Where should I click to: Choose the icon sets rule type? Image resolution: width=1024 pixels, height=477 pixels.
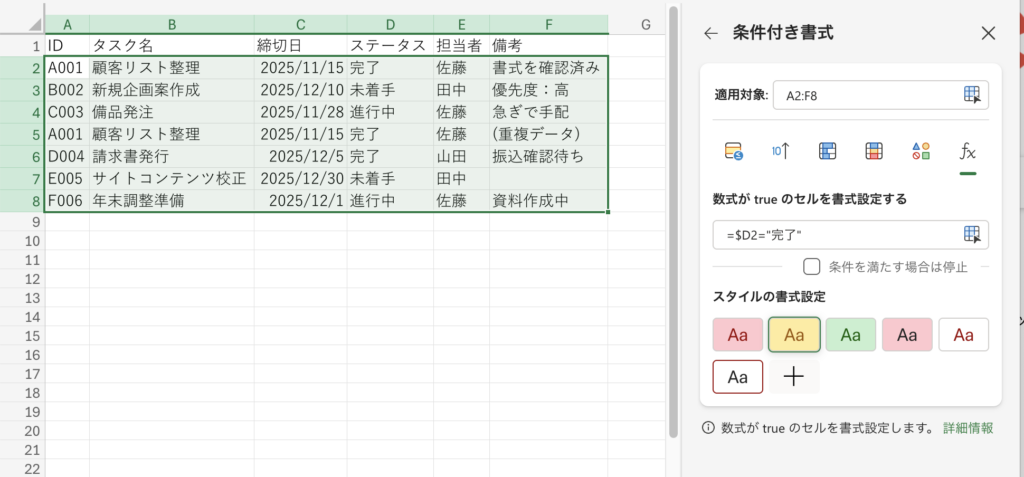pyautogui.click(x=921, y=151)
